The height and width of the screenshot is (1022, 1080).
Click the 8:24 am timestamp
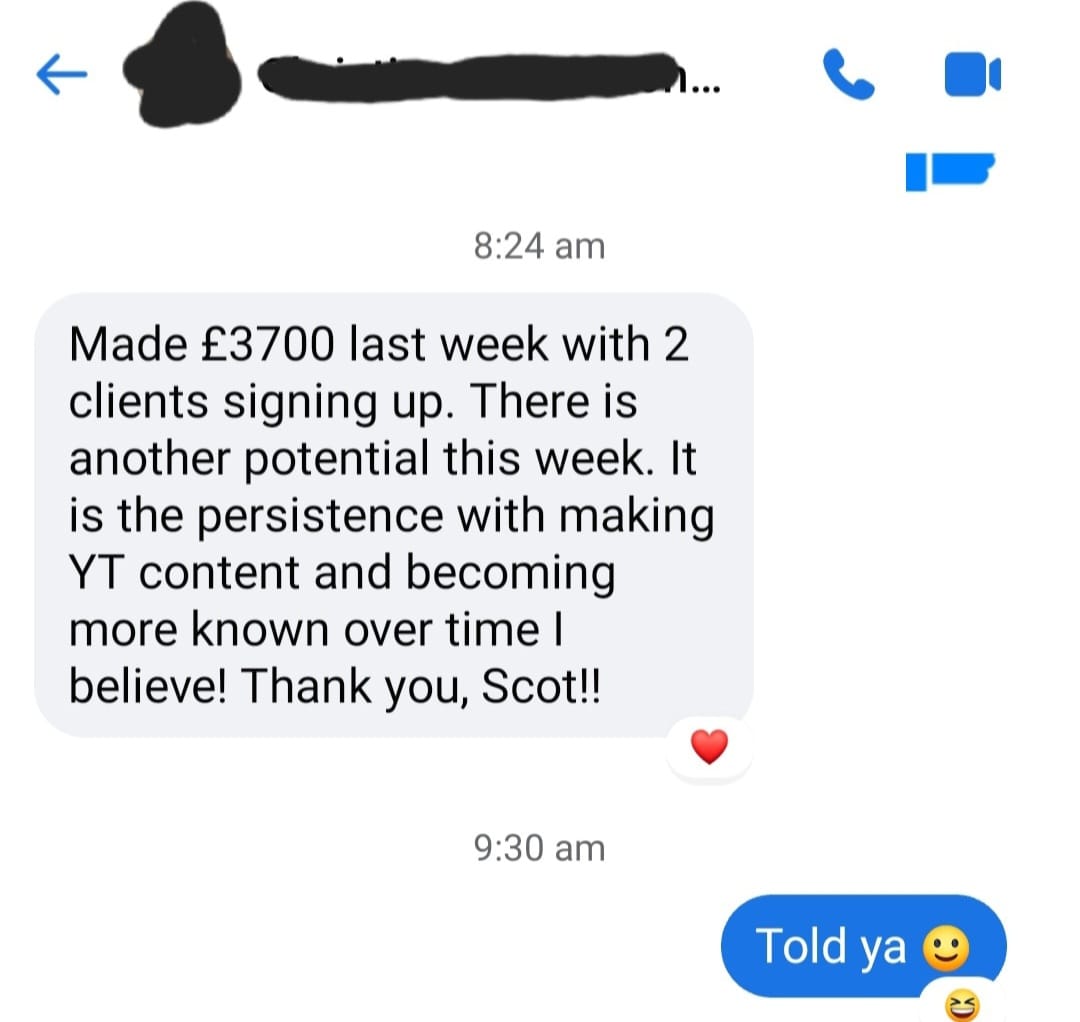point(539,246)
